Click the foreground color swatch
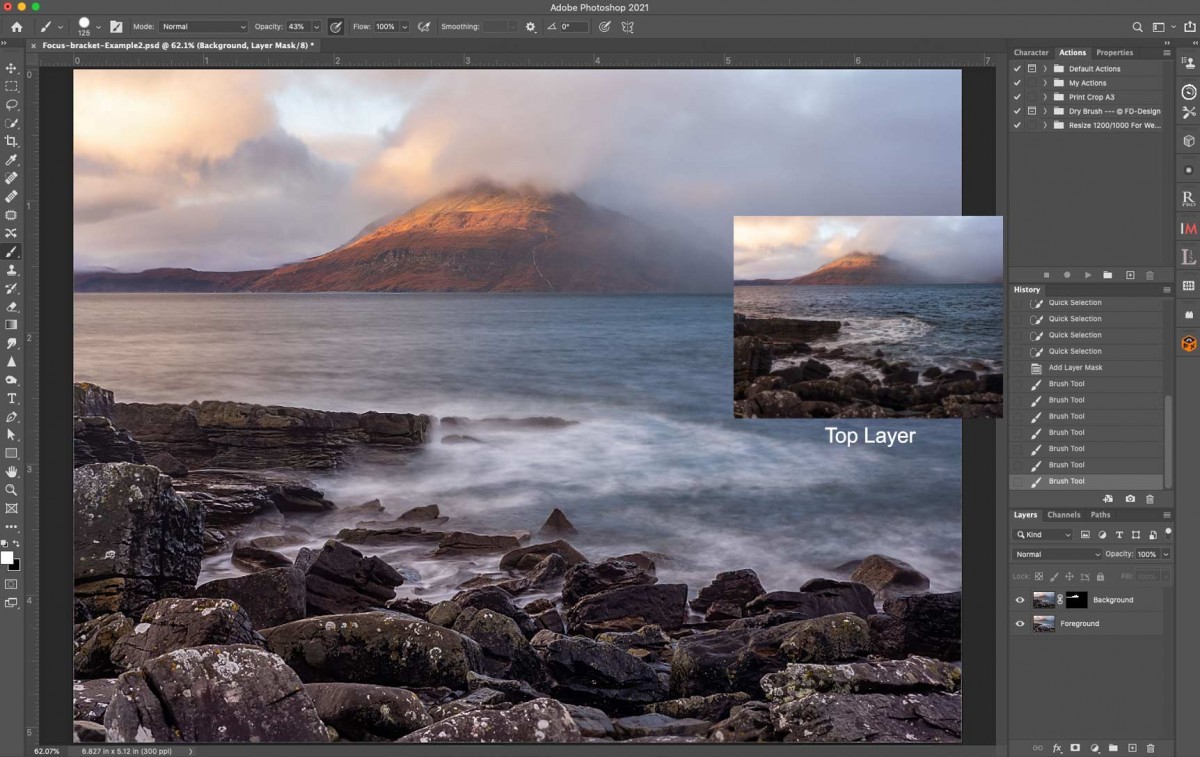1200x757 pixels. click(7, 558)
